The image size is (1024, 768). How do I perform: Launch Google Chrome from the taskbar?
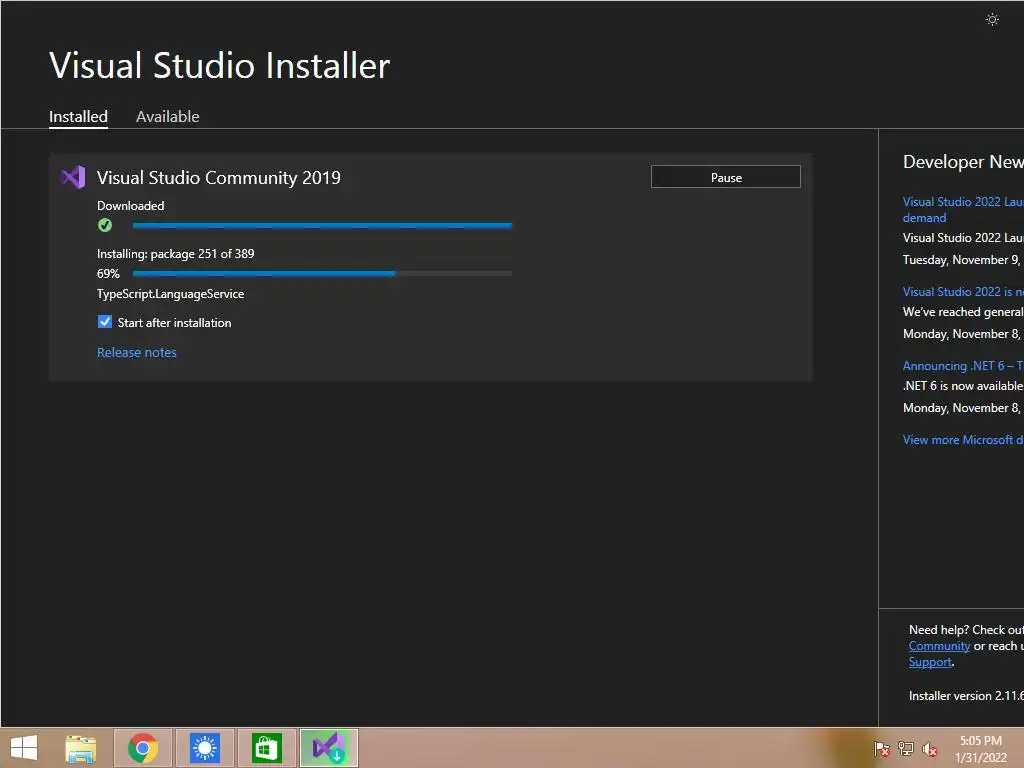pyautogui.click(x=143, y=748)
